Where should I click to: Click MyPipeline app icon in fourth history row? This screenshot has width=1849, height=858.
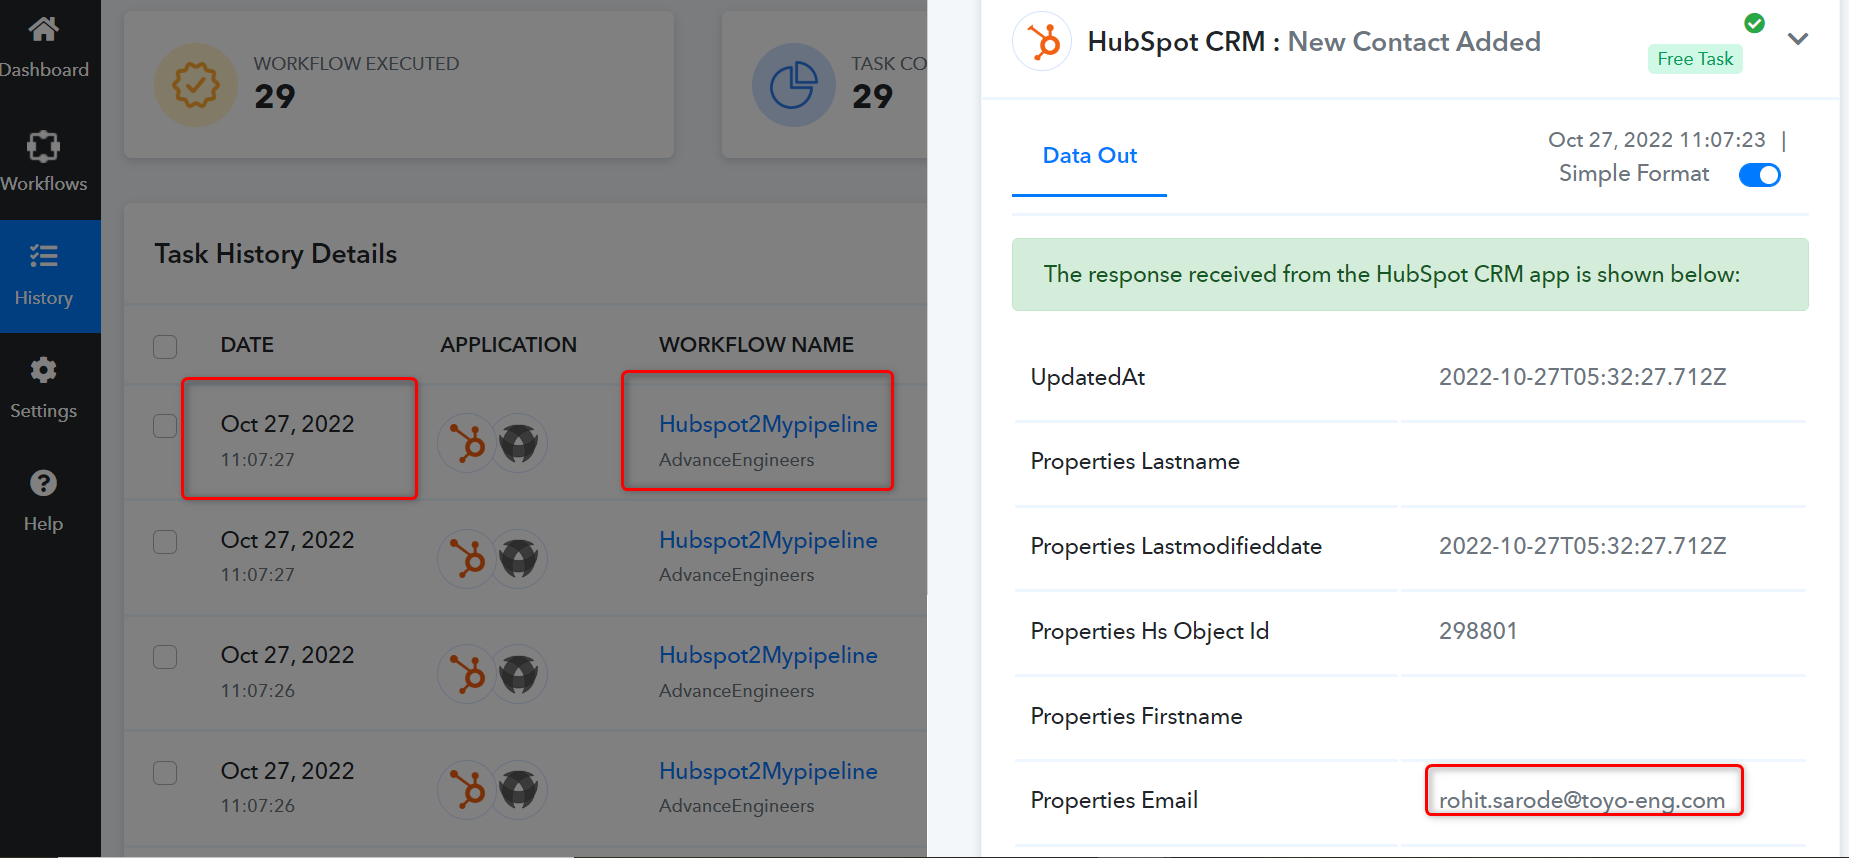(519, 790)
